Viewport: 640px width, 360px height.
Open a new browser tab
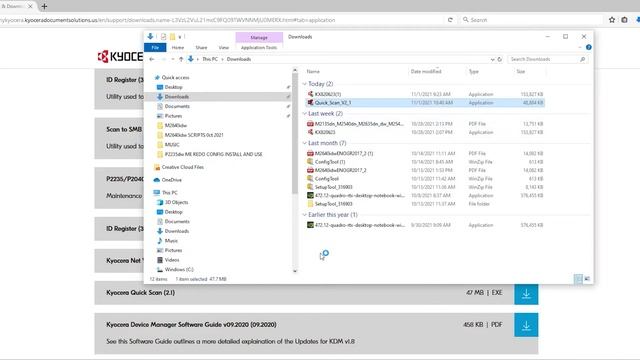point(44,6)
